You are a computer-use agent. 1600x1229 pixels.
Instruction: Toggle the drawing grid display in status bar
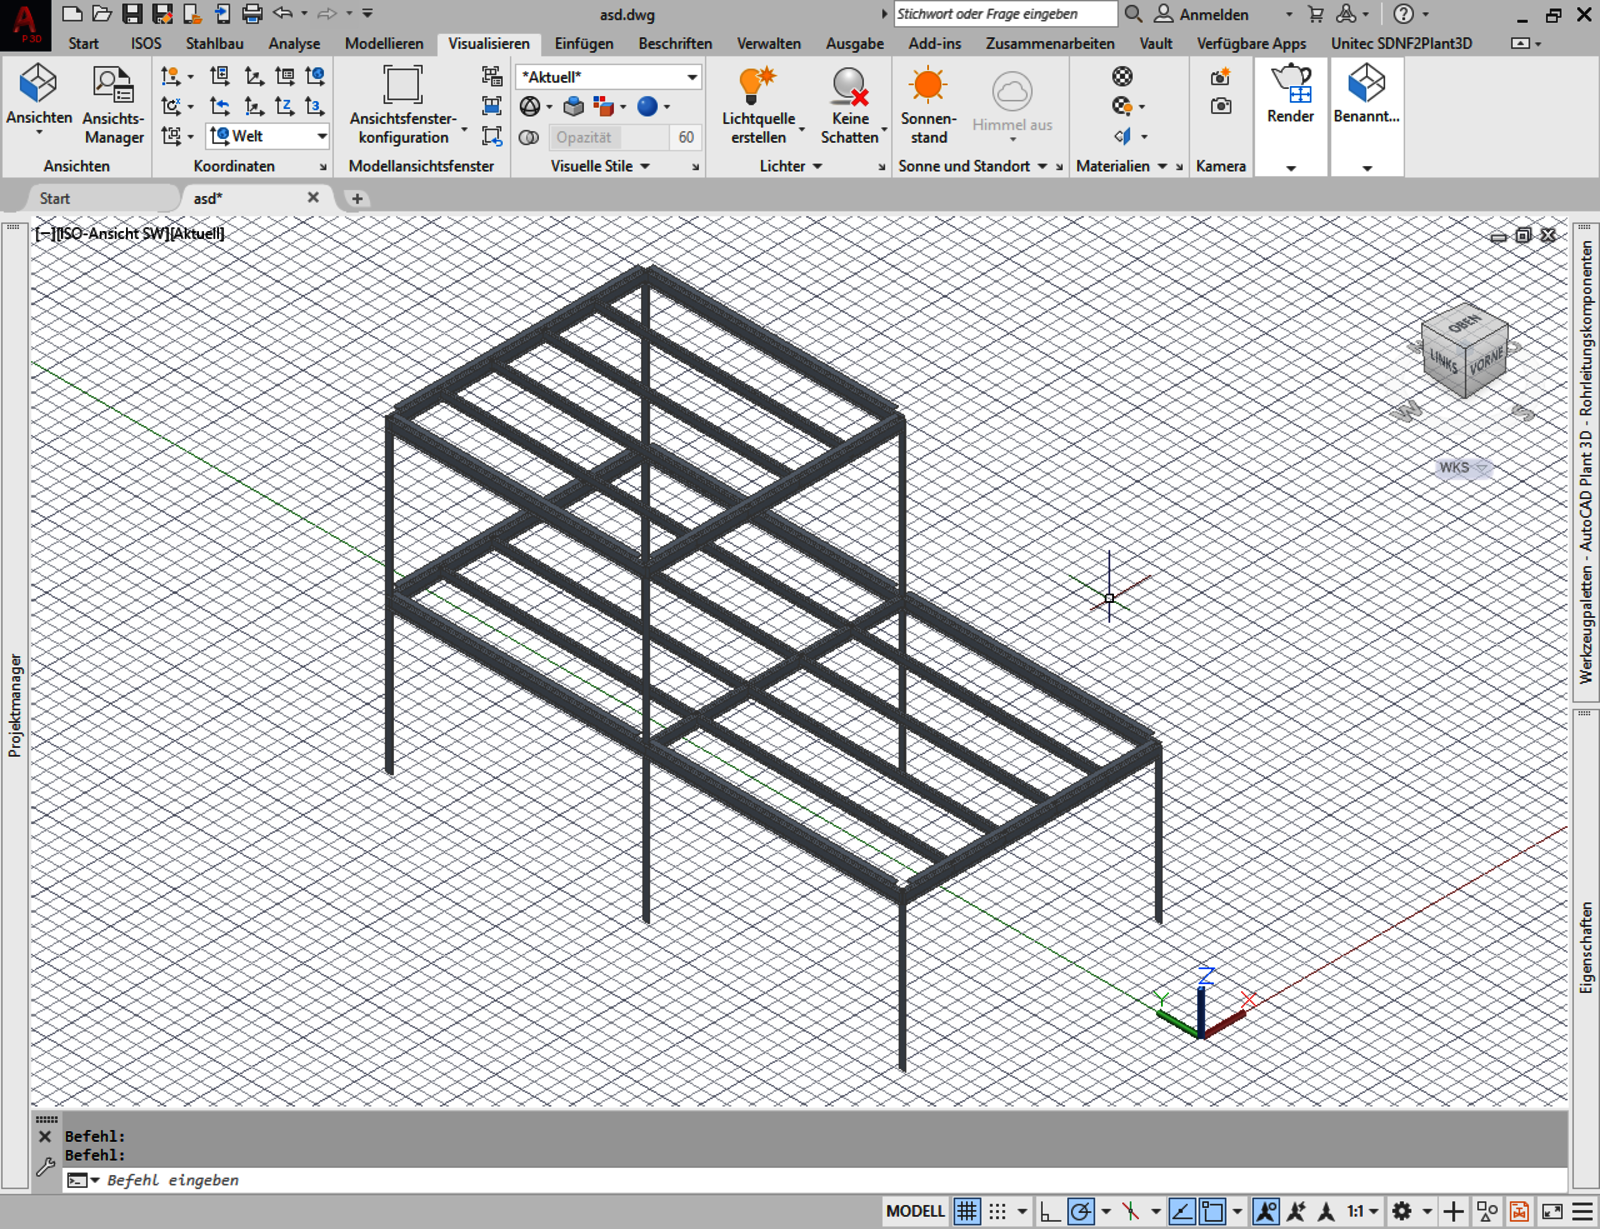click(966, 1211)
